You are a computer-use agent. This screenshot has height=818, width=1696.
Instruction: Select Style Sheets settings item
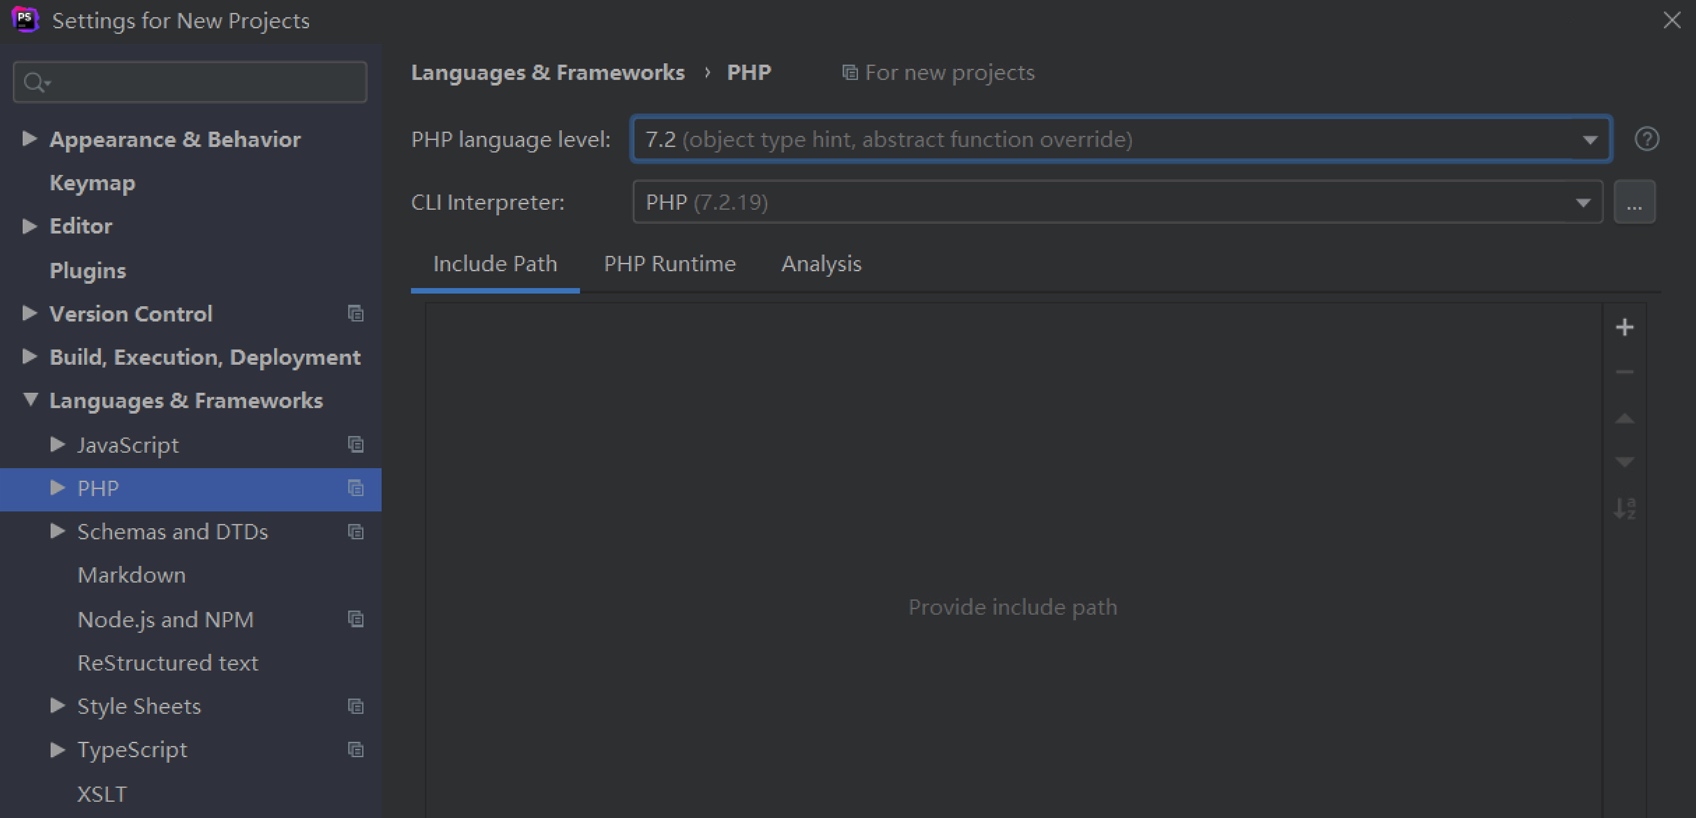point(139,706)
